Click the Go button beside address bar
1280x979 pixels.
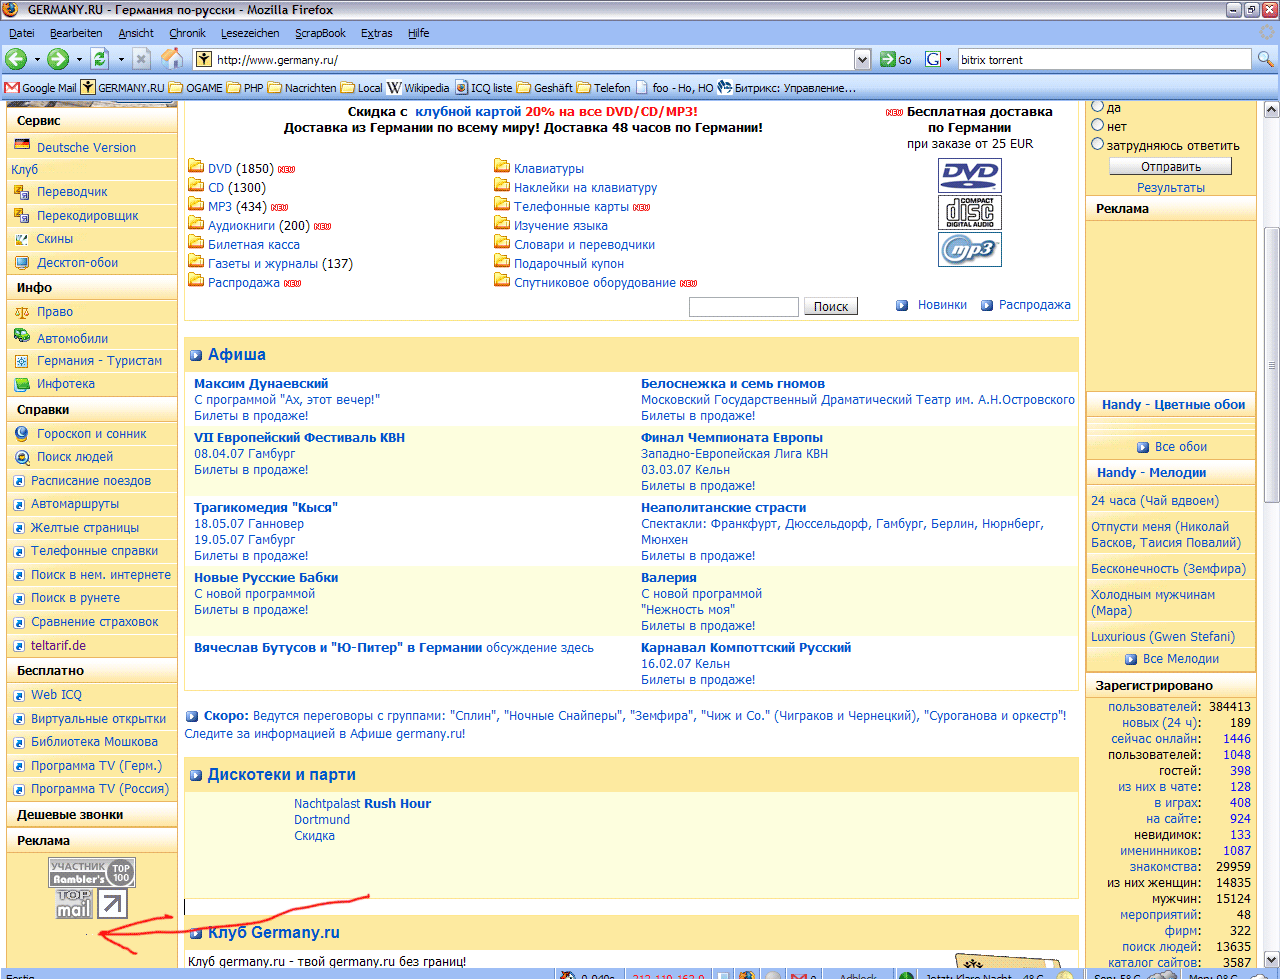coord(896,60)
